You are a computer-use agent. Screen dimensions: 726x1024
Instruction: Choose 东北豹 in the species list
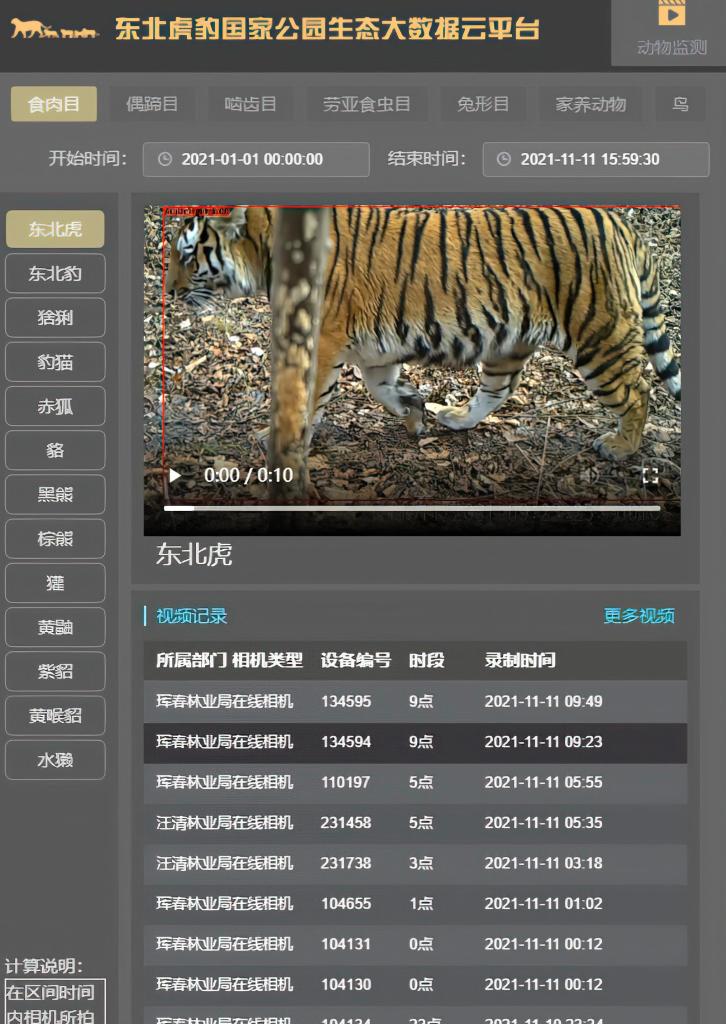coord(55,274)
